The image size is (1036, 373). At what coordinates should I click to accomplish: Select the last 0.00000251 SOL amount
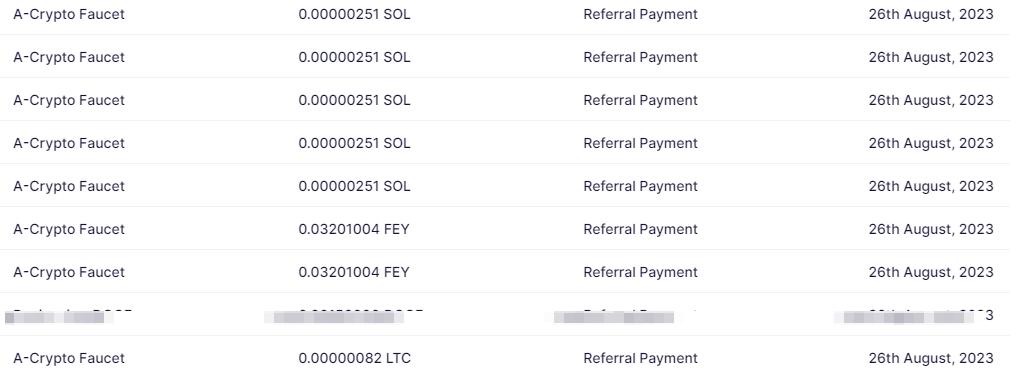coord(354,187)
